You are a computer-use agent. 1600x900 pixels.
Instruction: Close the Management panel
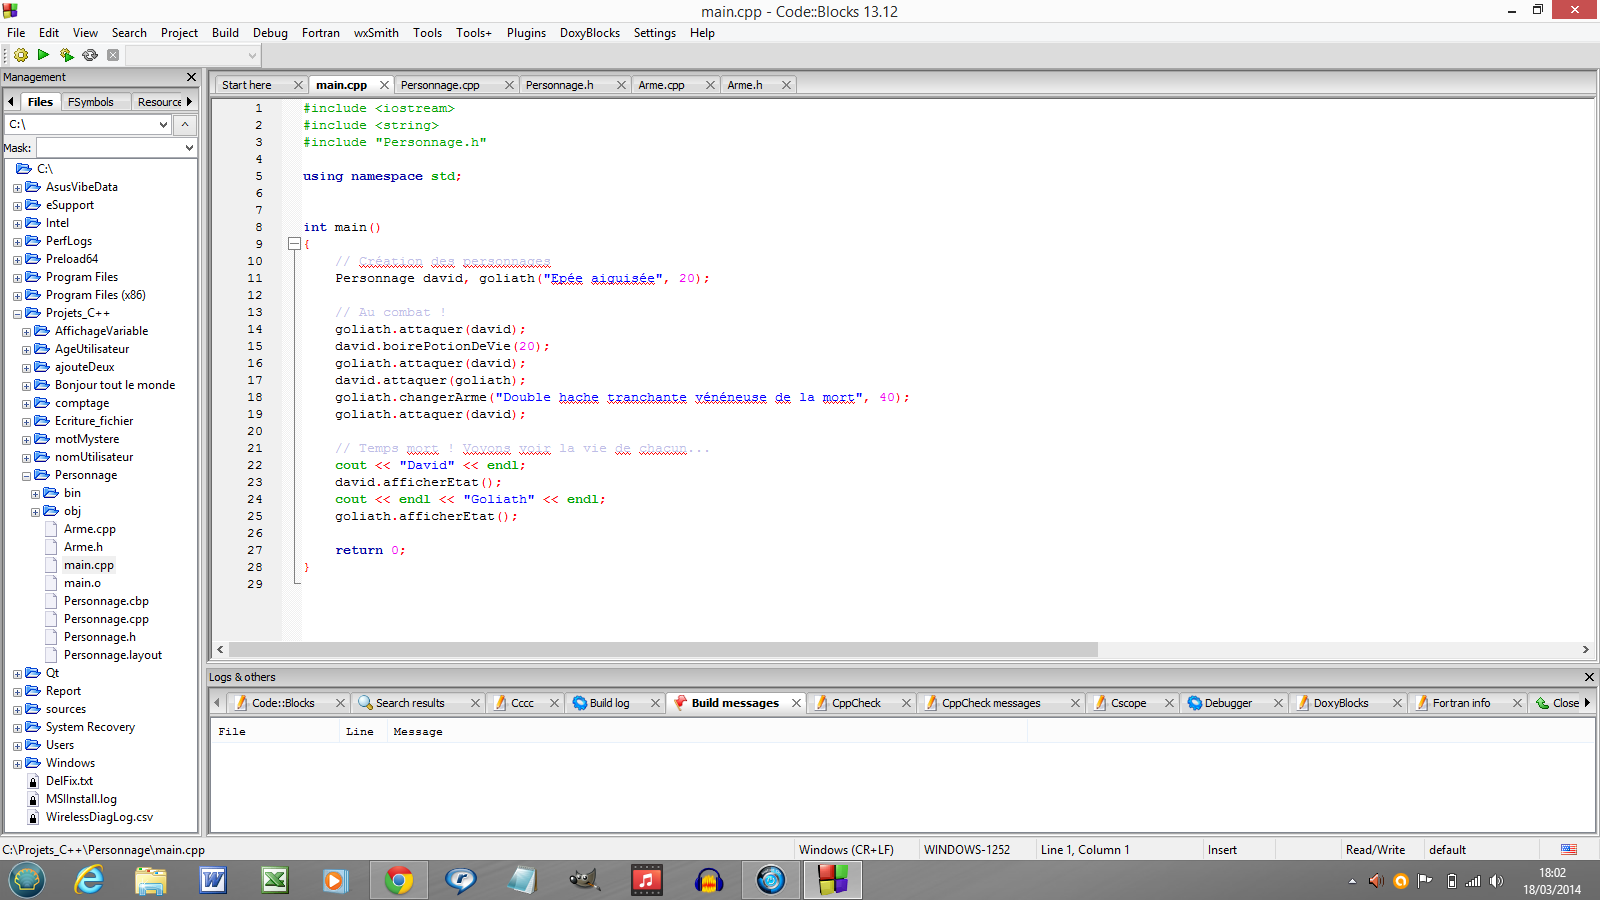pos(191,77)
